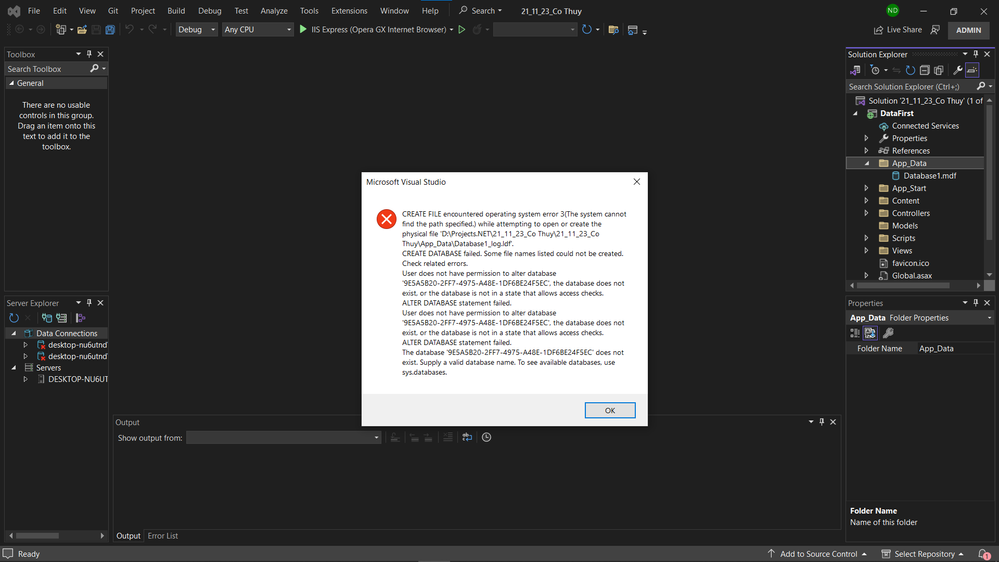Viewport: 999px width, 562px height.
Task: Click pending changes filter clock icon
Action: (x=875, y=70)
